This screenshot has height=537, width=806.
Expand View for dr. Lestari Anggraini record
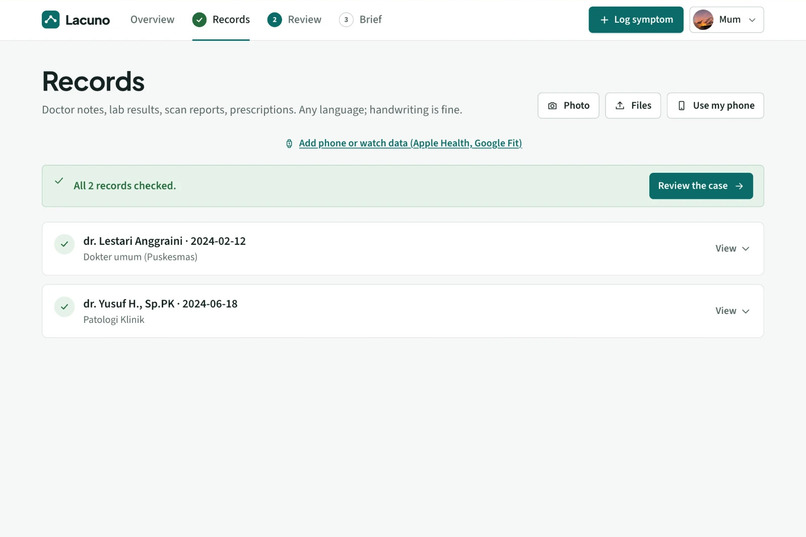point(732,248)
